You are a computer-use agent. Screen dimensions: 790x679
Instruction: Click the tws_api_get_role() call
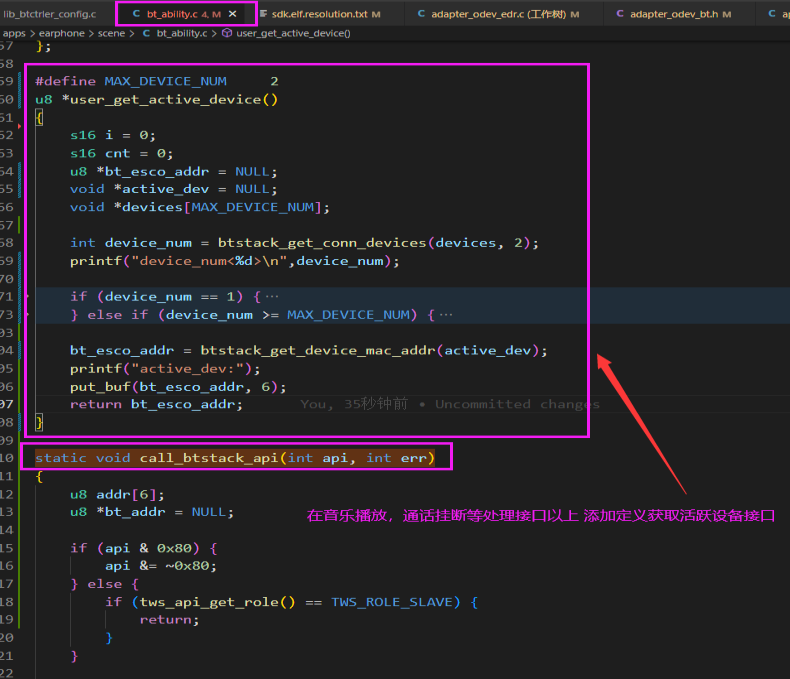(217, 602)
